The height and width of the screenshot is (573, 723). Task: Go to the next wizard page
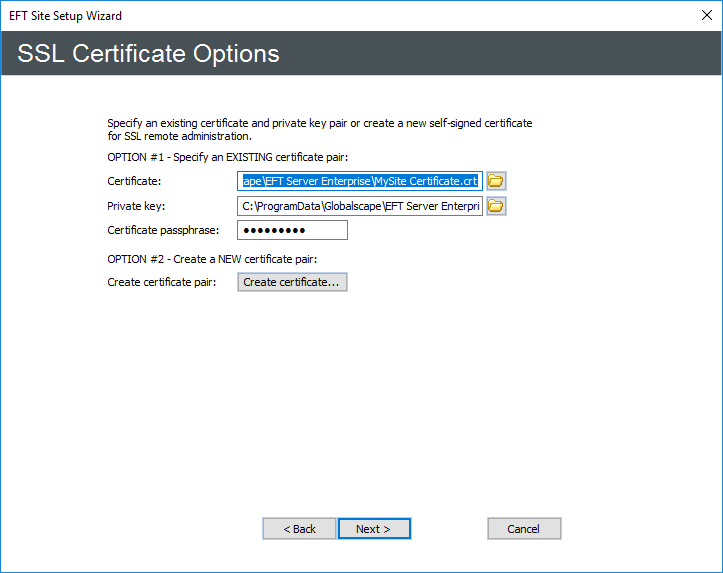[x=374, y=529]
